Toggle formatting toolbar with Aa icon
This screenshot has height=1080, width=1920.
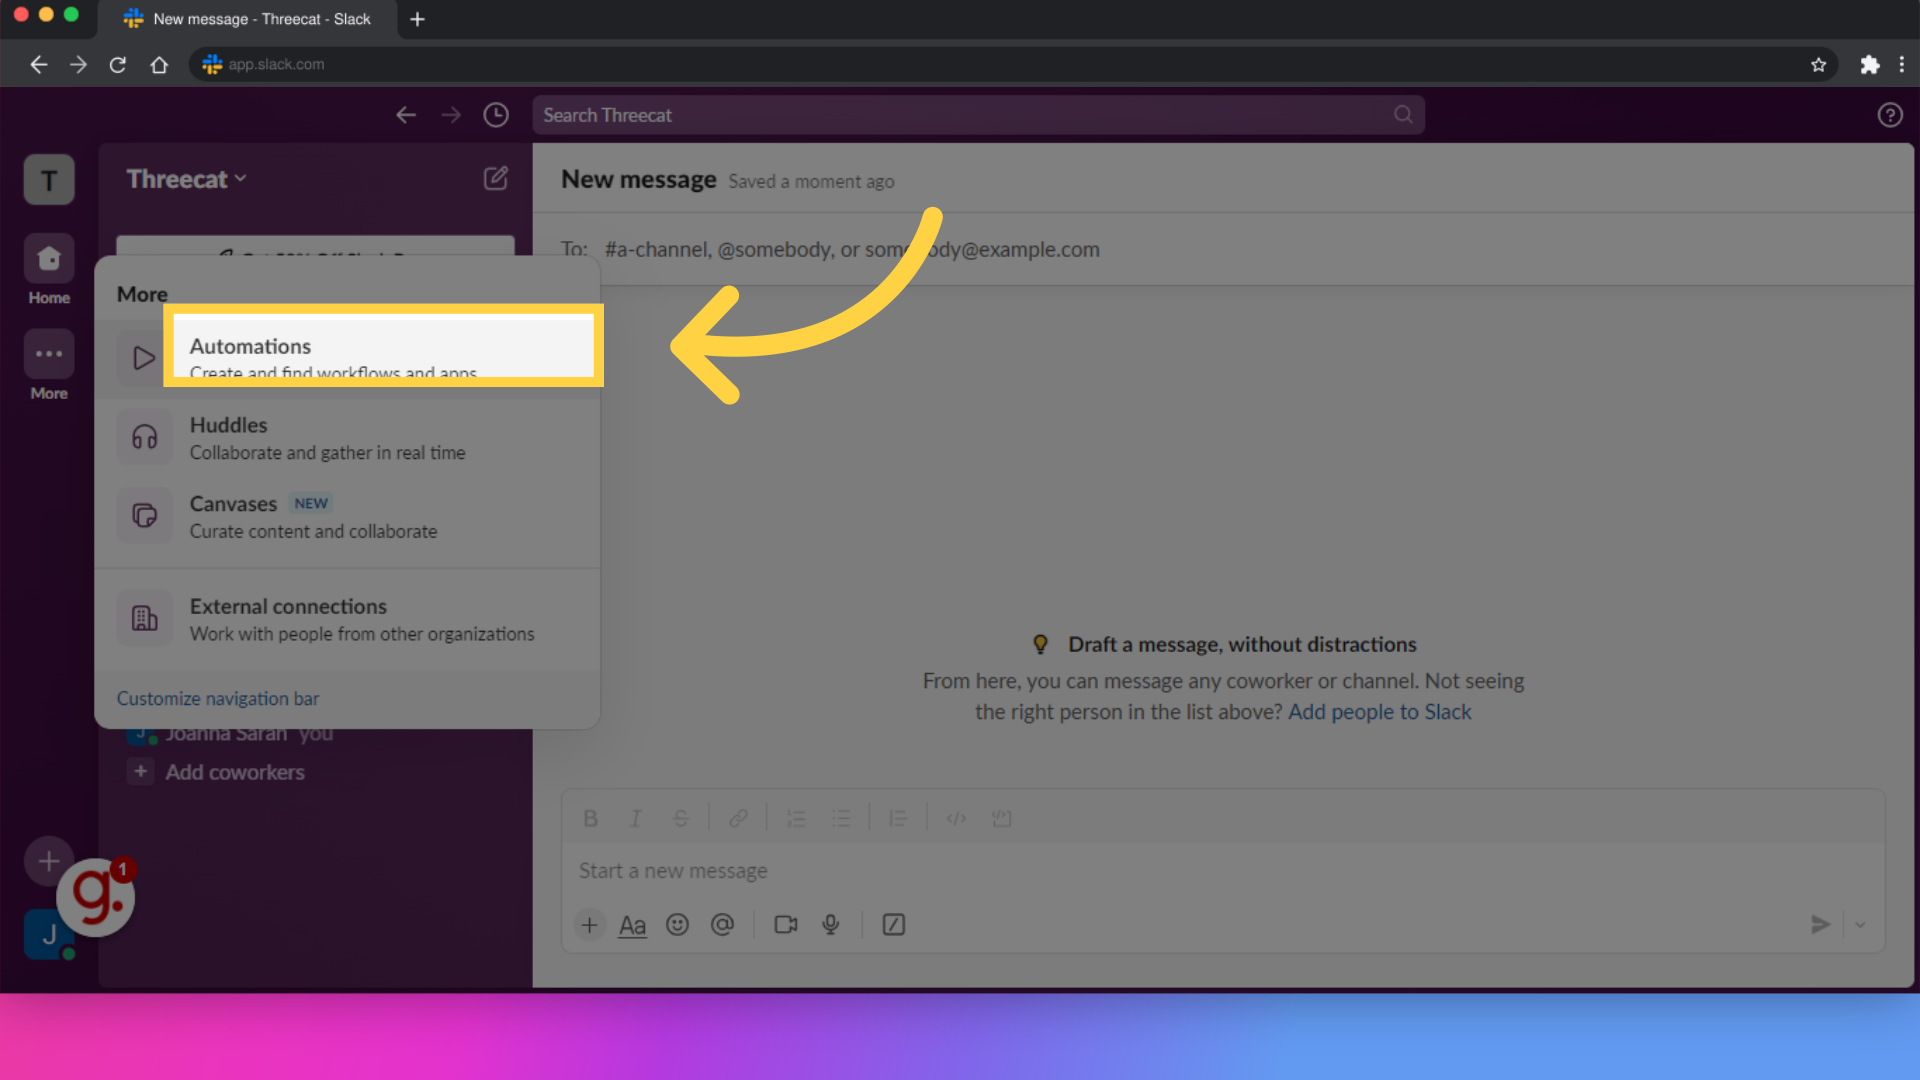click(632, 925)
